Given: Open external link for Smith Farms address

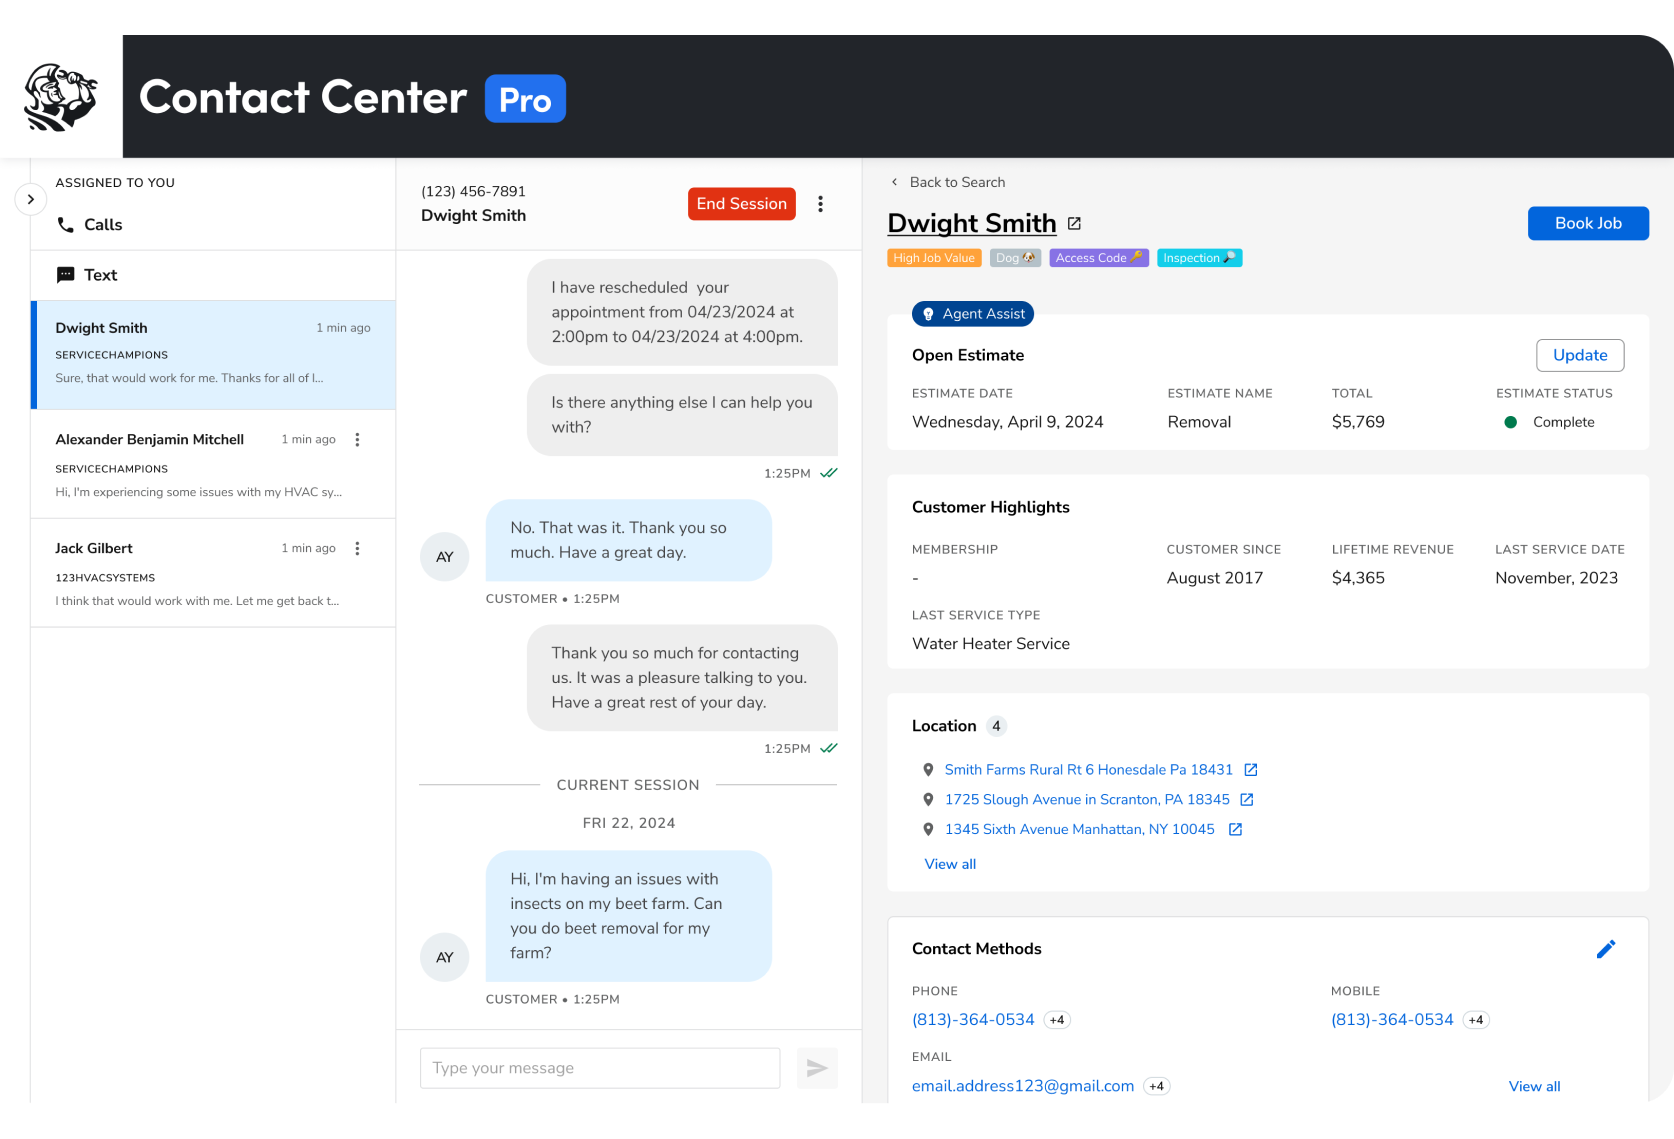Looking at the screenshot, I should (1251, 770).
